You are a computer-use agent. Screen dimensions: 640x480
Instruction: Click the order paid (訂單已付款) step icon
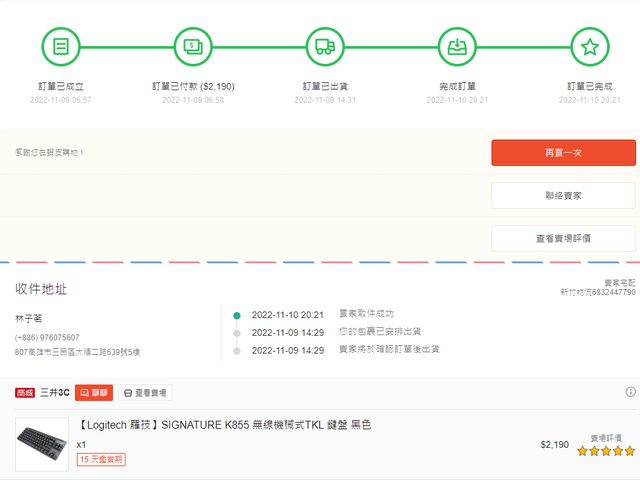(192, 46)
